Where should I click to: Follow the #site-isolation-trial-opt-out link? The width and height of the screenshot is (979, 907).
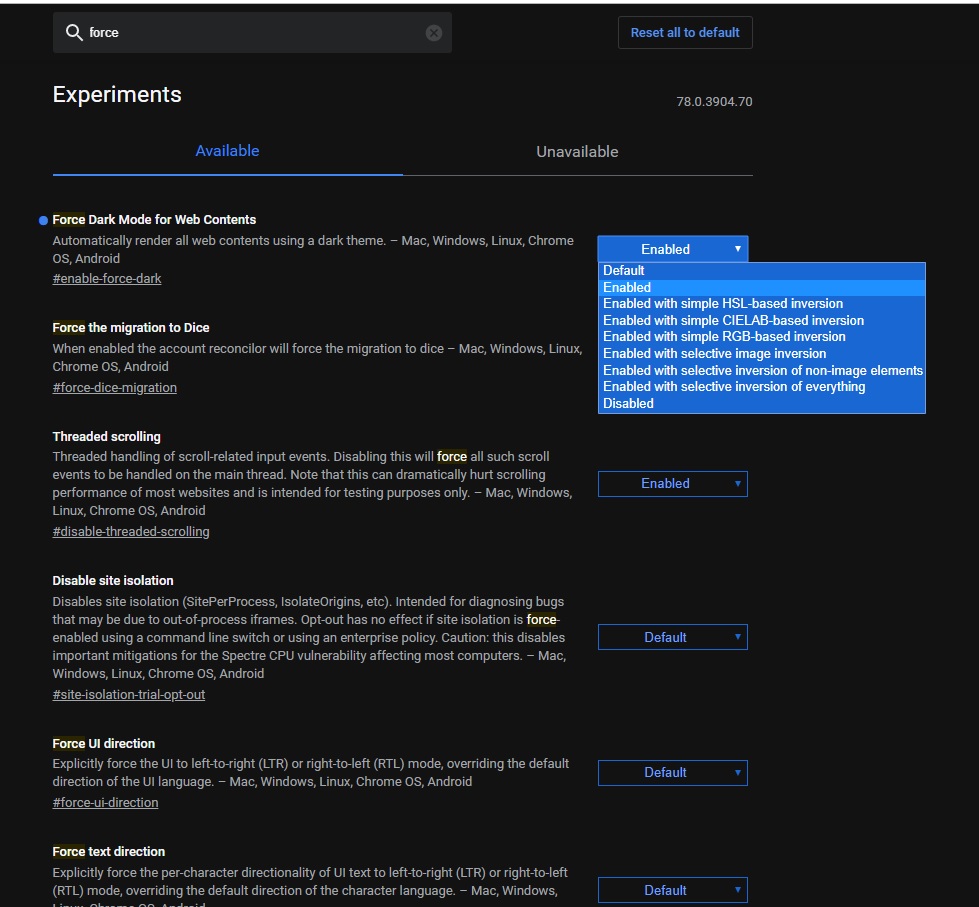pyautogui.click(x=129, y=695)
